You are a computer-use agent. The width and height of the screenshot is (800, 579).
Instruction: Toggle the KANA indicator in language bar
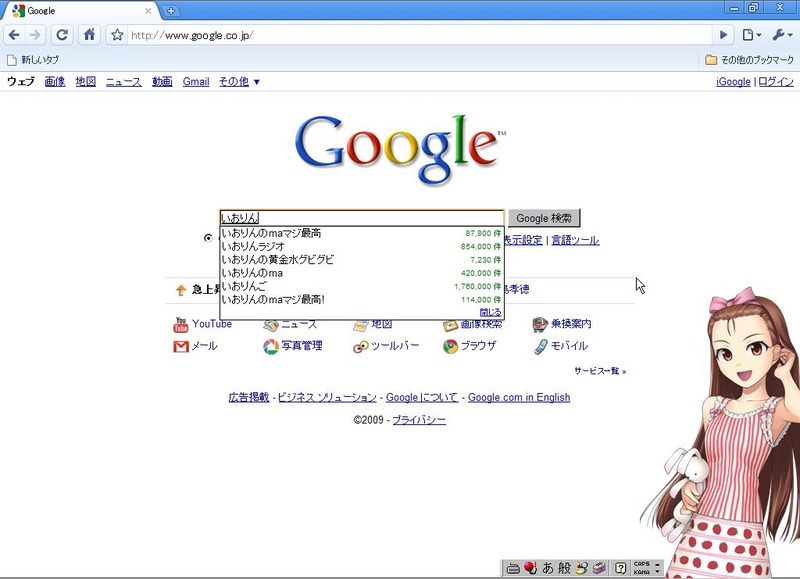coord(641,572)
